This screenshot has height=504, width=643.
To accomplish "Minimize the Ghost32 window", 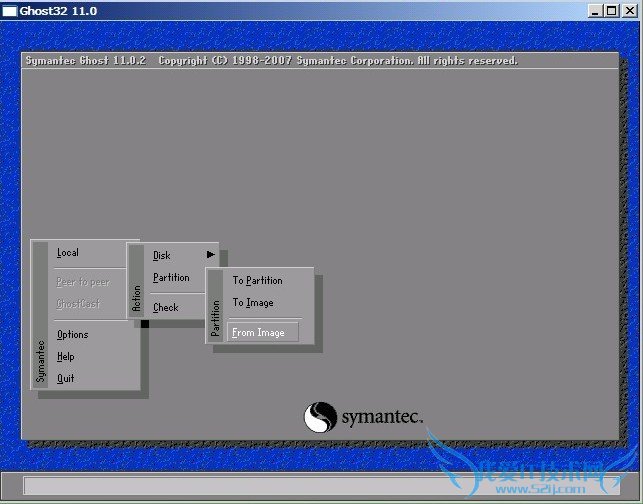I will [x=595, y=11].
